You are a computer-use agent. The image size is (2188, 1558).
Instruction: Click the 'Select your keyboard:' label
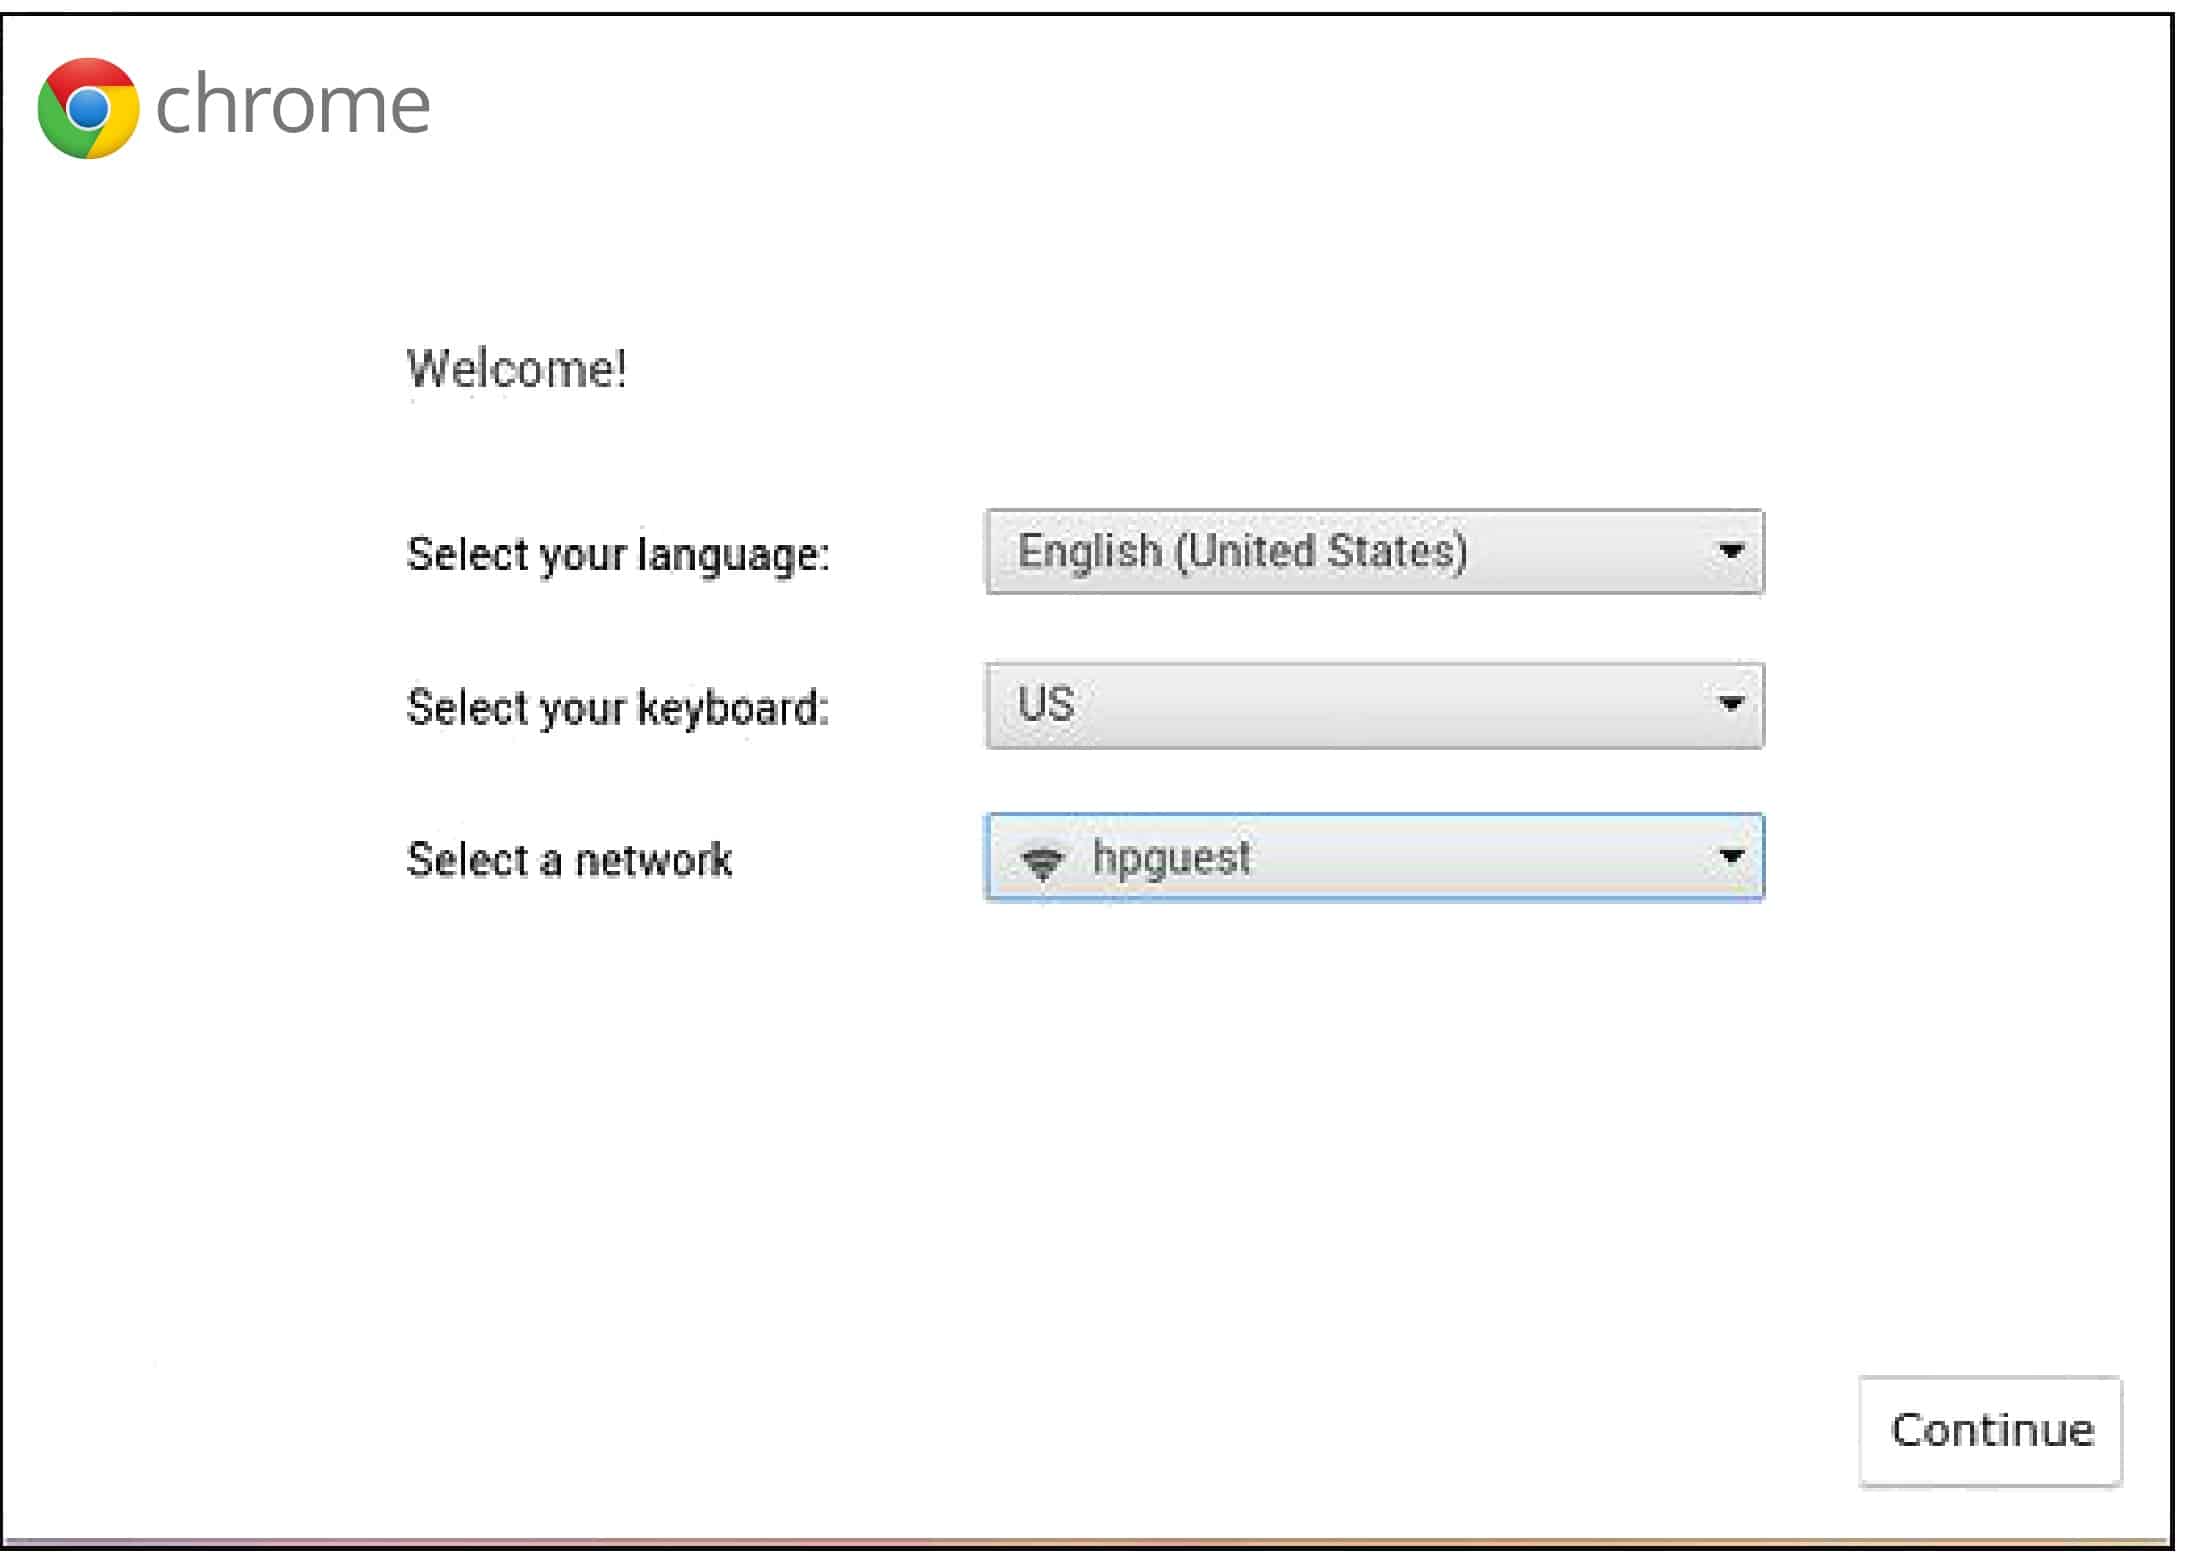click(x=618, y=708)
